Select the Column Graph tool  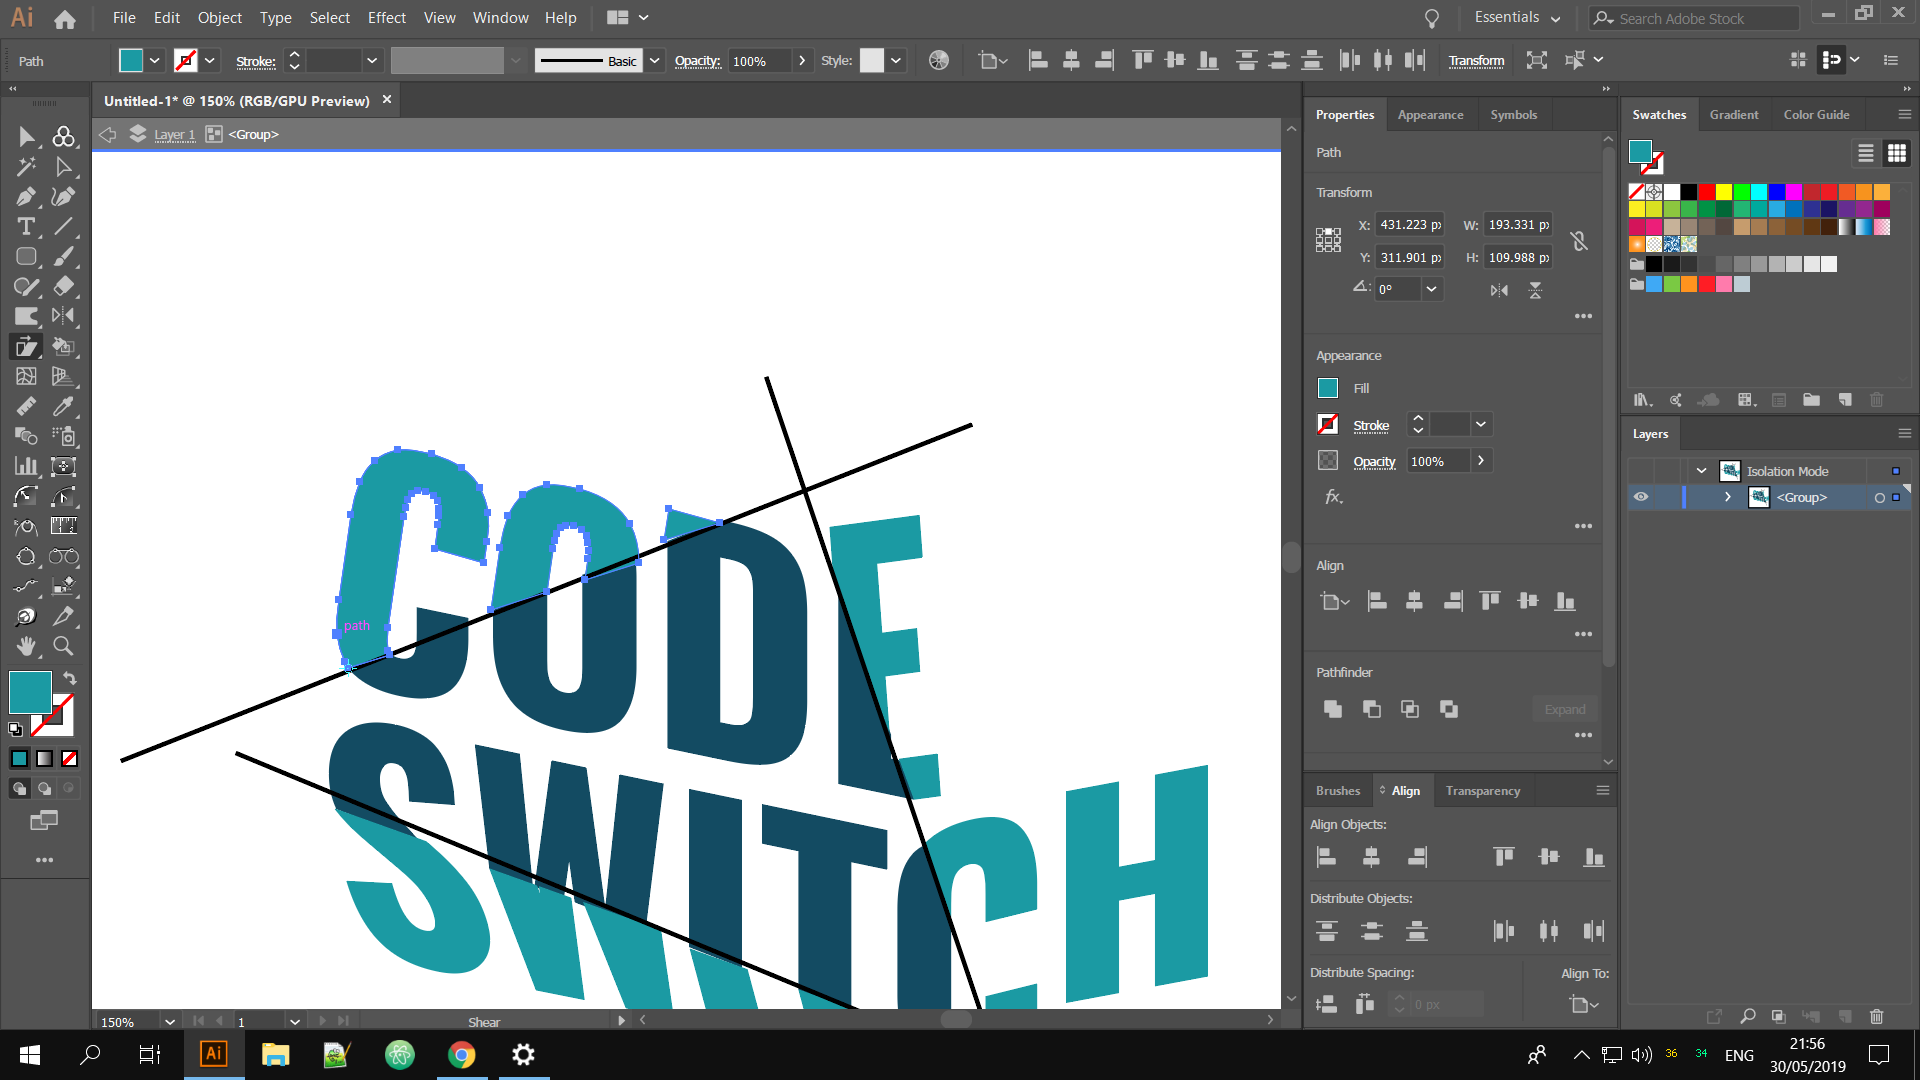click(26, 467)
